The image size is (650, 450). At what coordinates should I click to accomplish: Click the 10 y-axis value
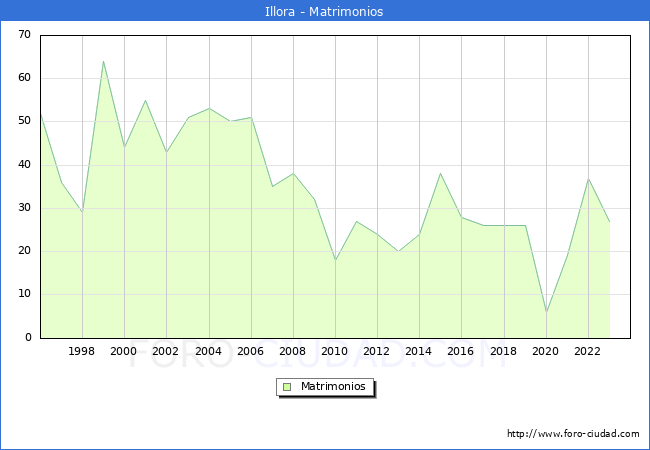pos(25,294)
